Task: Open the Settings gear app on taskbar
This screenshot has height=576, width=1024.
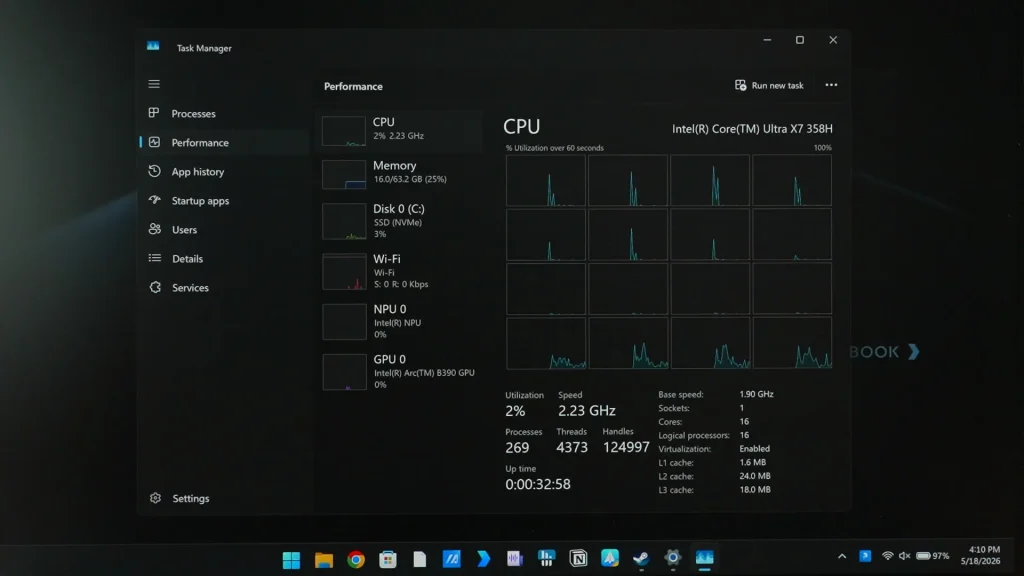Action: tap(673, 558)
